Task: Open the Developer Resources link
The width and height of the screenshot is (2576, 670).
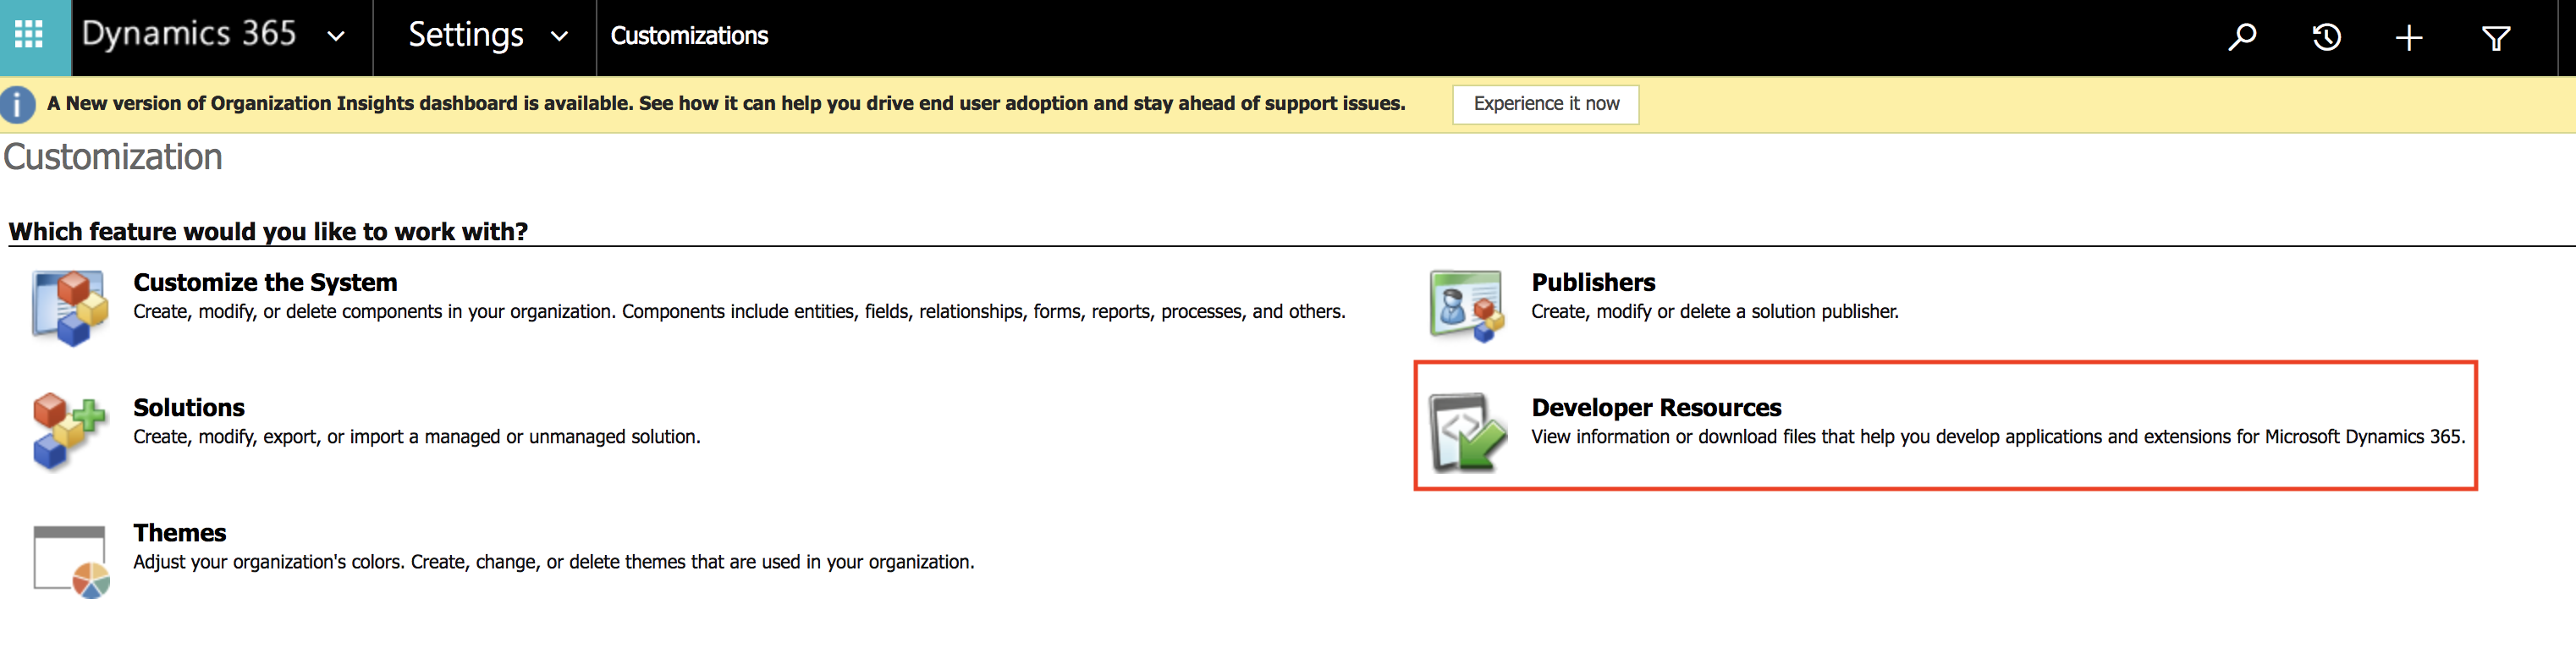Action: 1656,407
